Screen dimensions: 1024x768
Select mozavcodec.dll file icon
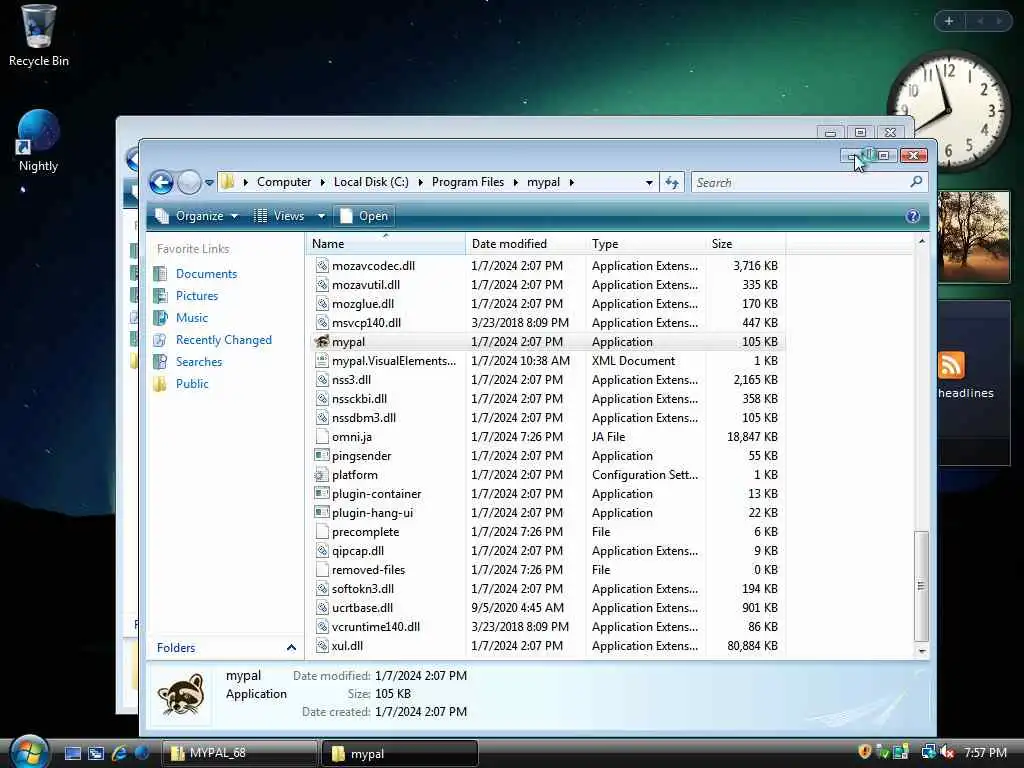[x=322, y=265]
